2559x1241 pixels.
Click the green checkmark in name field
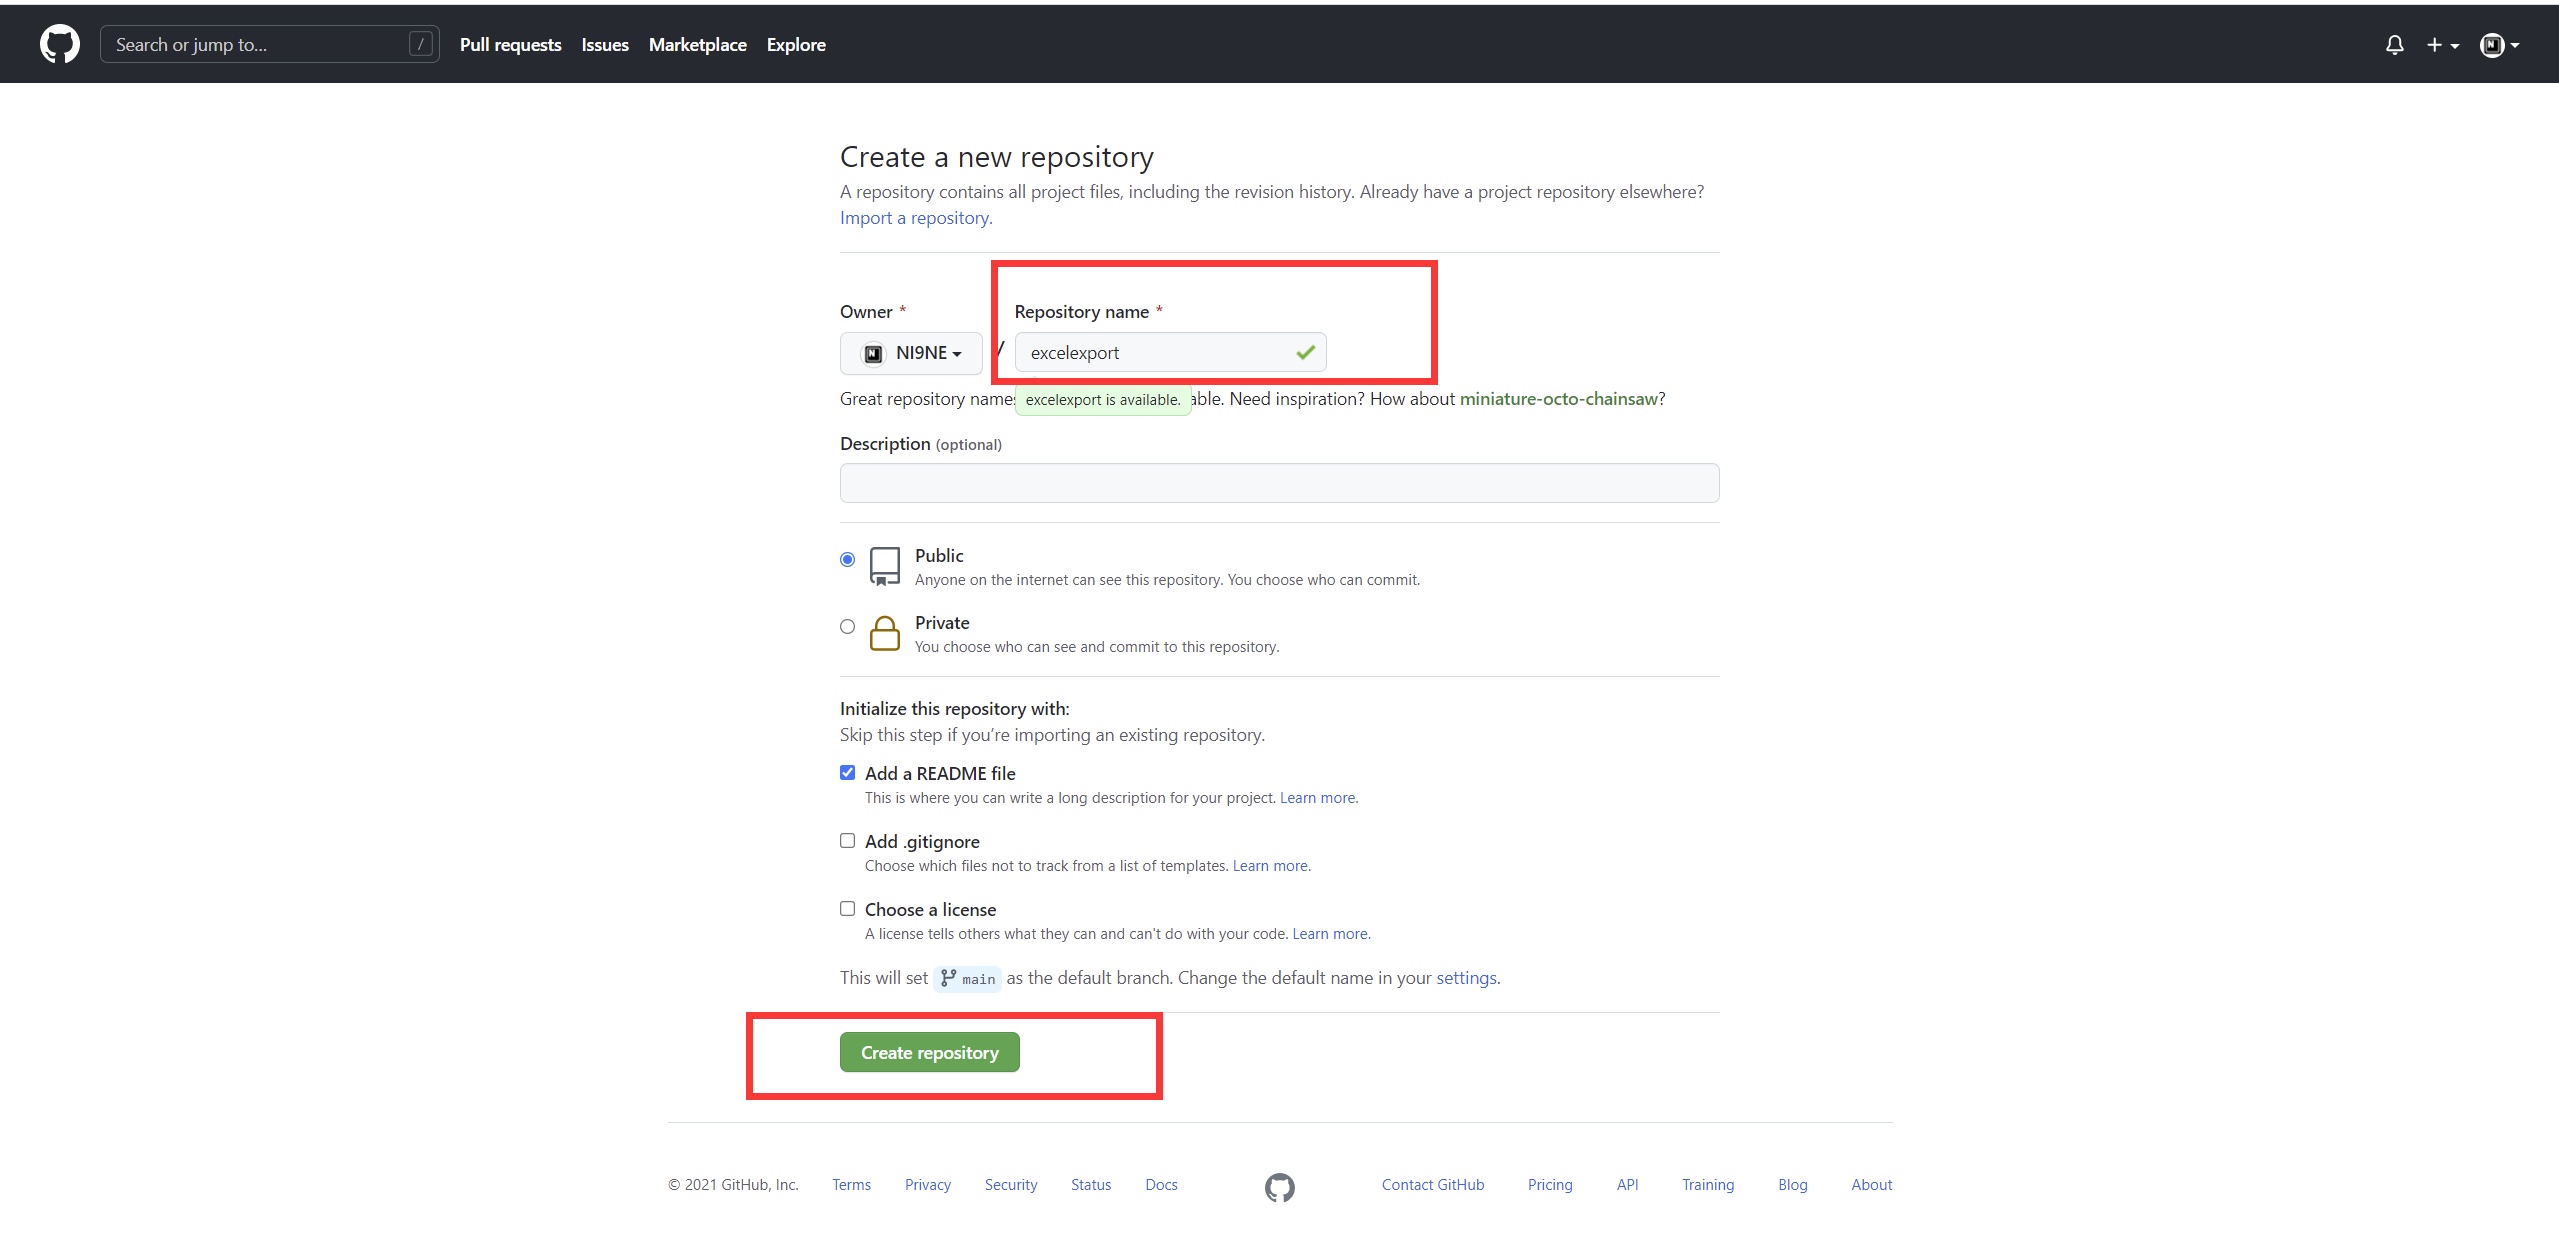[x=1305, y=352]
